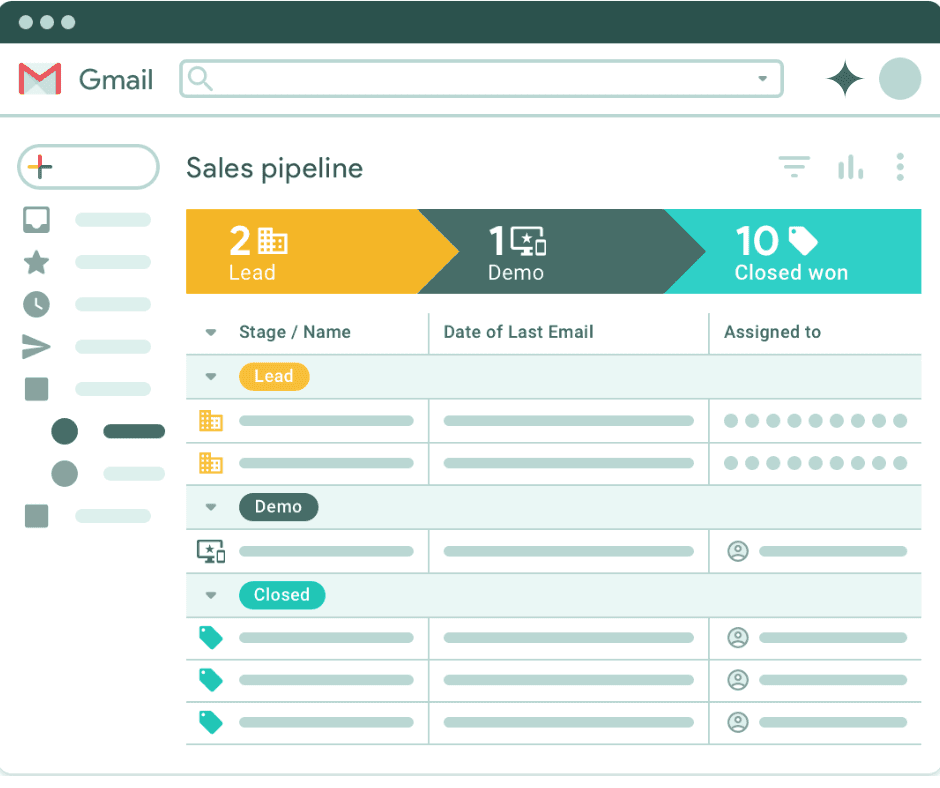The width and height of the screenshot is (940, 788).
Task: Click the building icon in Lead banner
Action: point(273,241)
